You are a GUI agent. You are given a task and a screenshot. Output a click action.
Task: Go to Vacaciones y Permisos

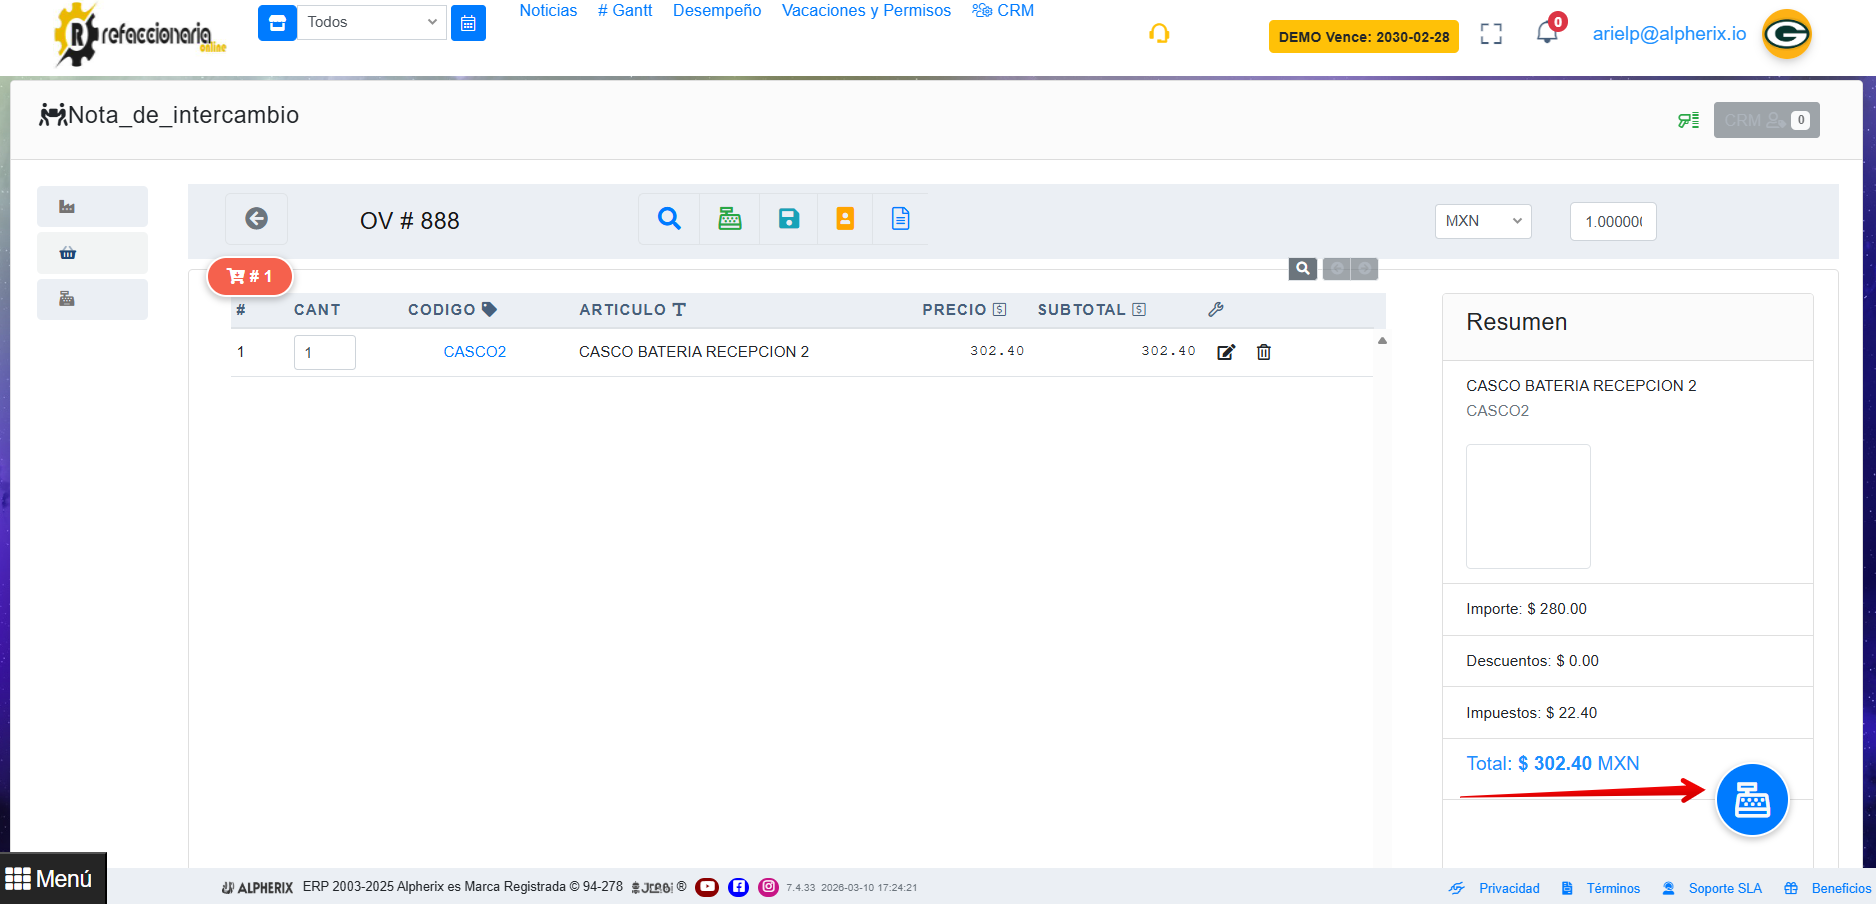click(866, 11)
